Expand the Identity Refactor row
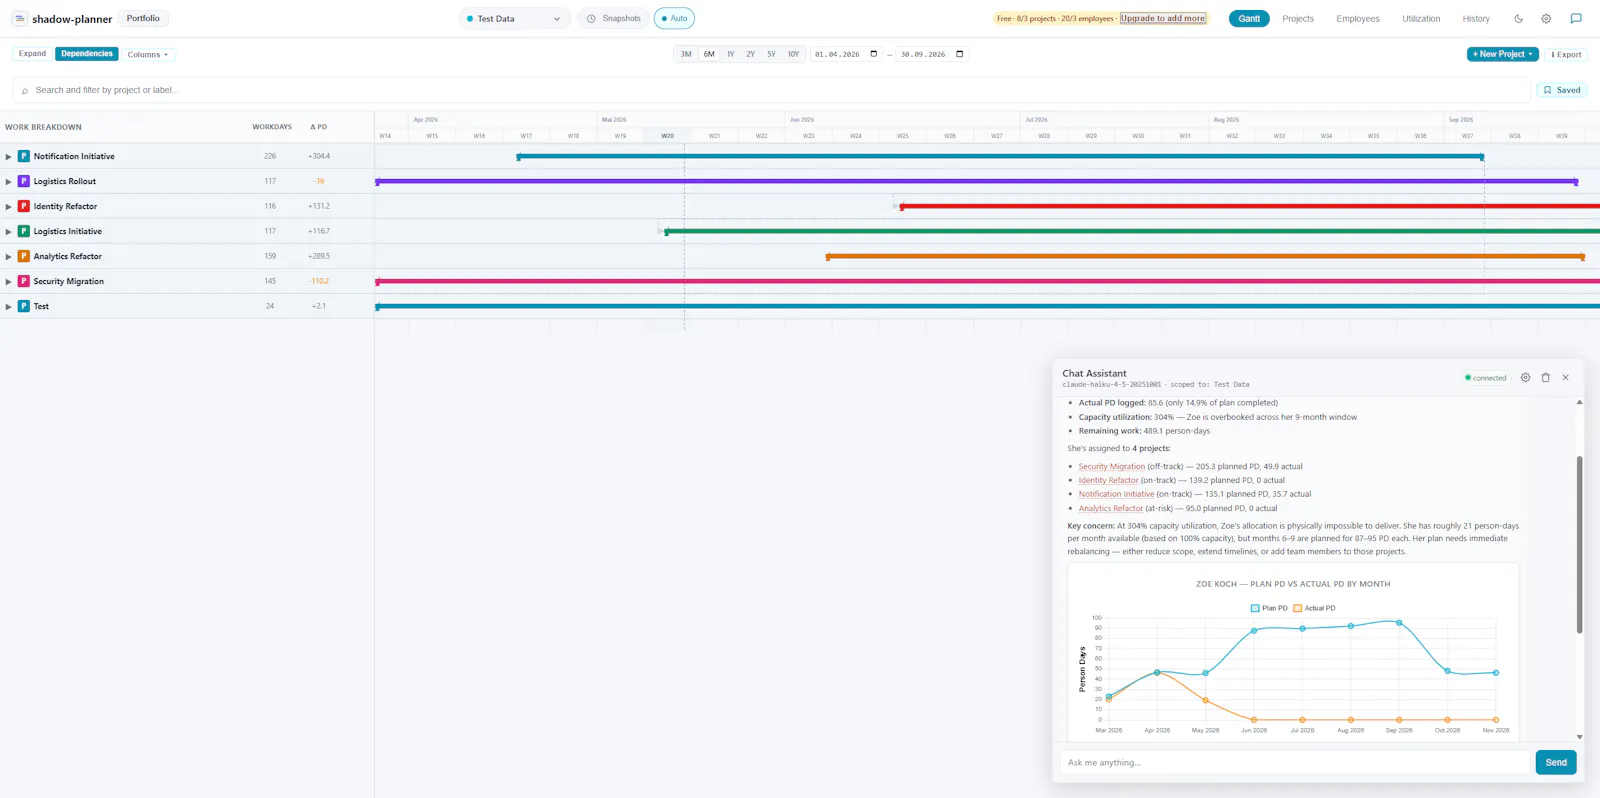Screen dimensions: 1600x798 coord(8,206)
